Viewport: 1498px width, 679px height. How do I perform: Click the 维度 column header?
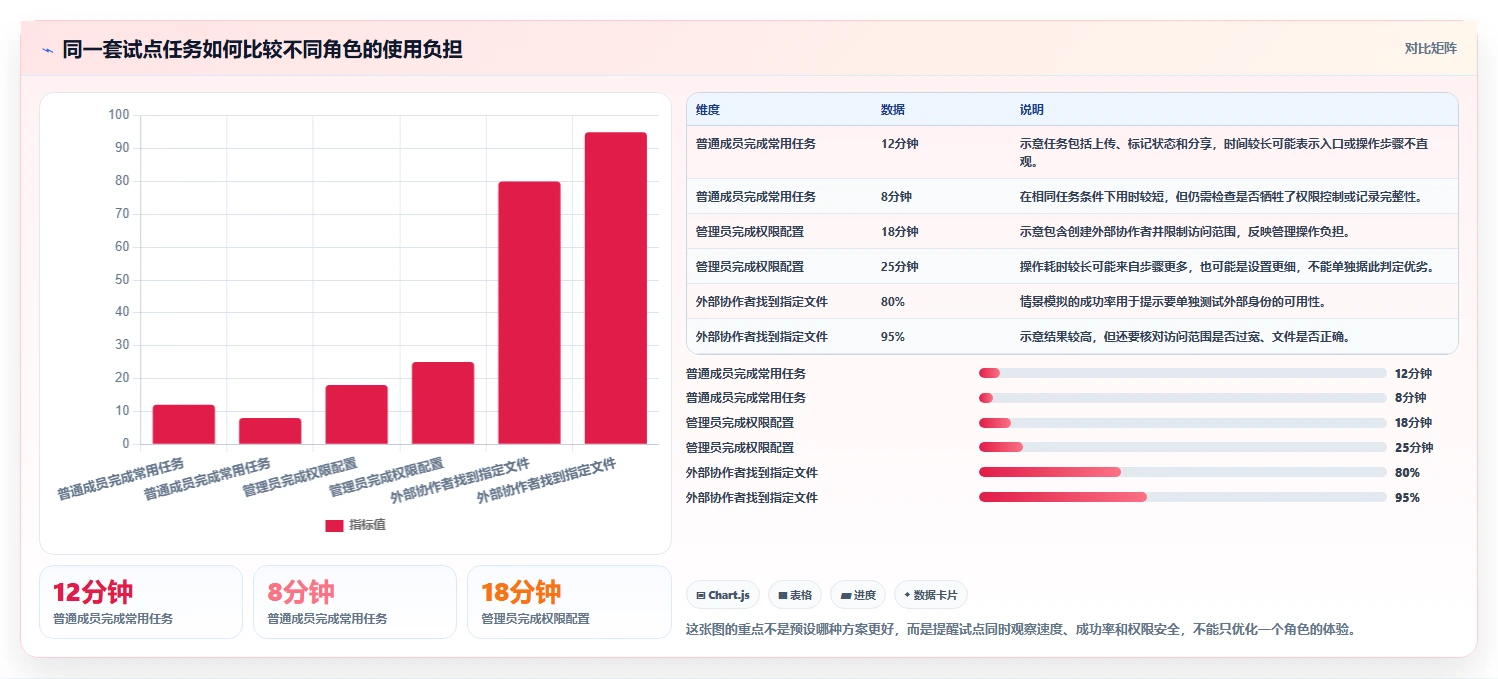coord(708,109)
